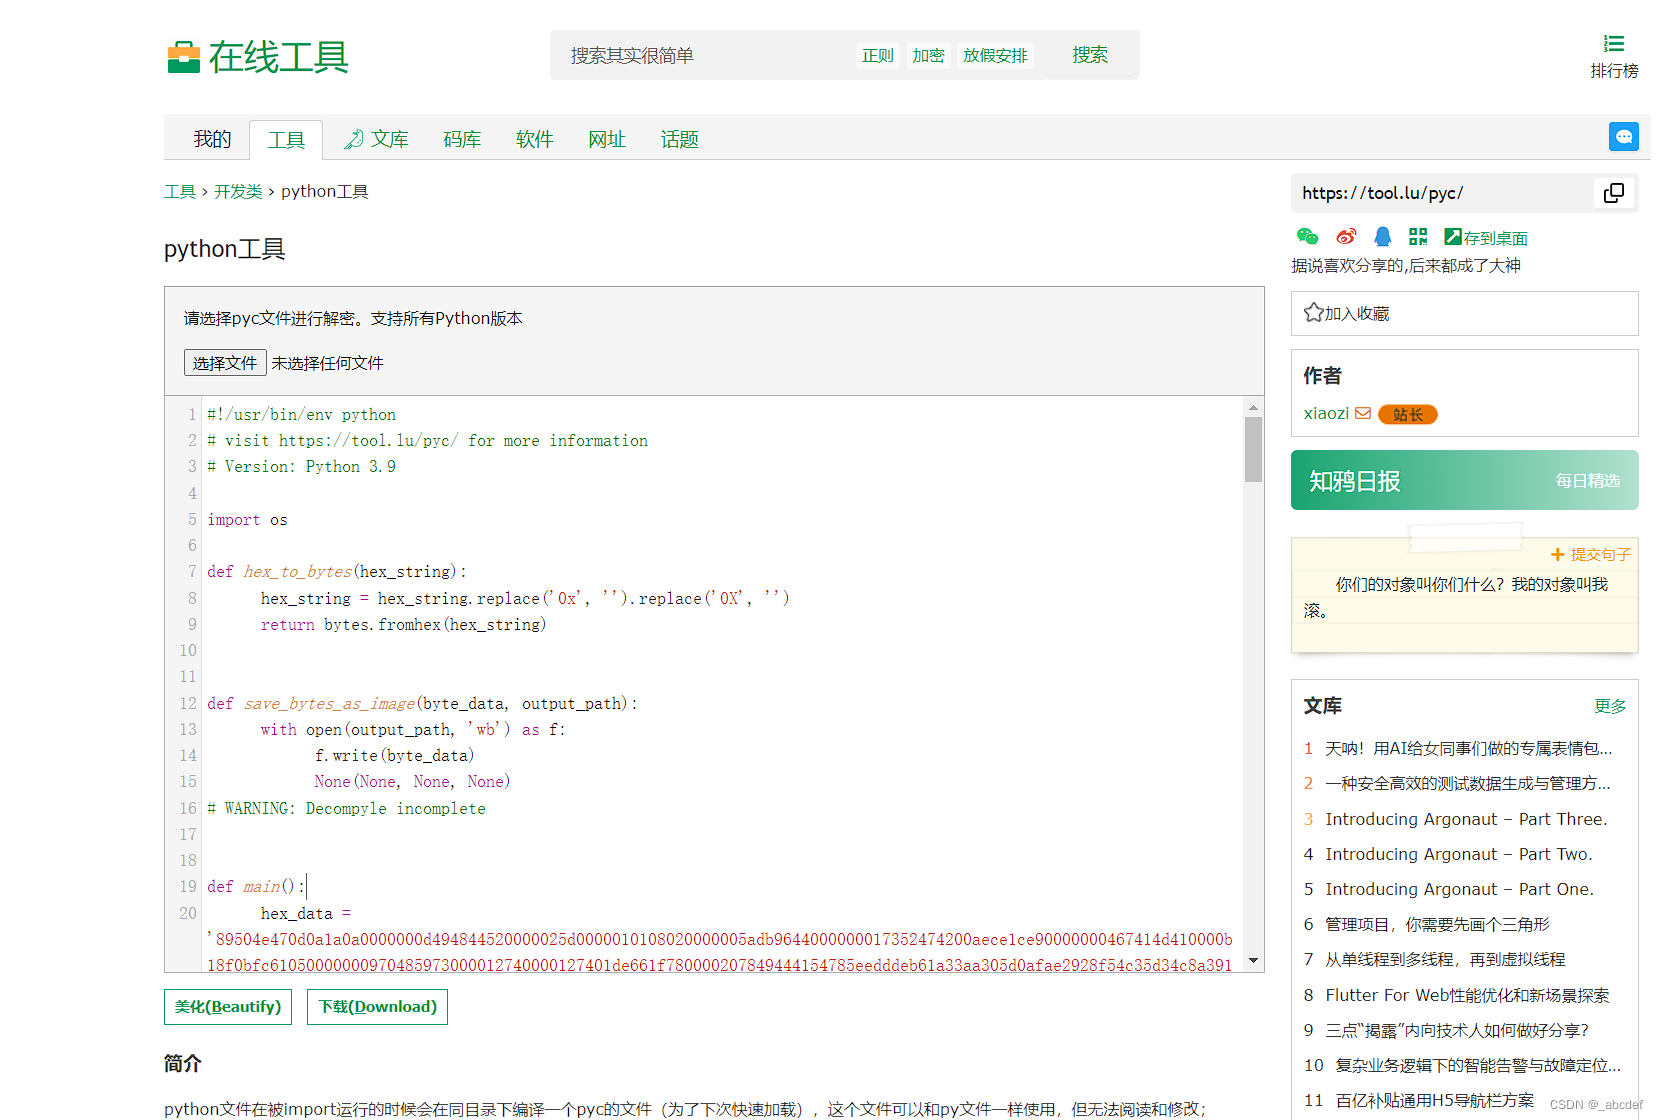Click the scroll up arrow in code editor
The height and width of the screenshot is (1120, 1659).
pyautogui.click(x=1253, y=407)
